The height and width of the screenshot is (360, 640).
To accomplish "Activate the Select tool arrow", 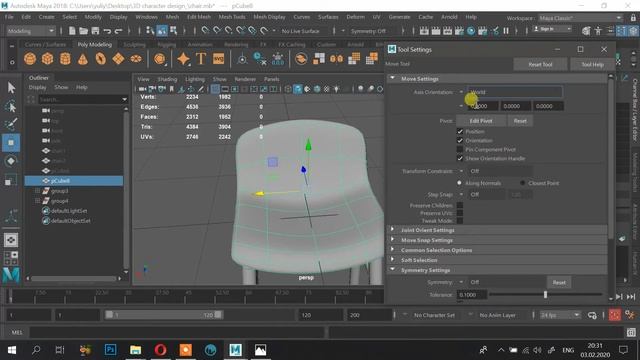I will coord(11,87).
